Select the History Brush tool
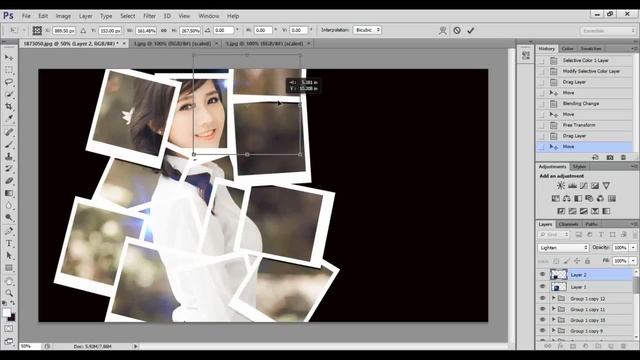Image resolution: width=640 pixels, height=360 pixels. pyautogui.click(x=9, y=169)
